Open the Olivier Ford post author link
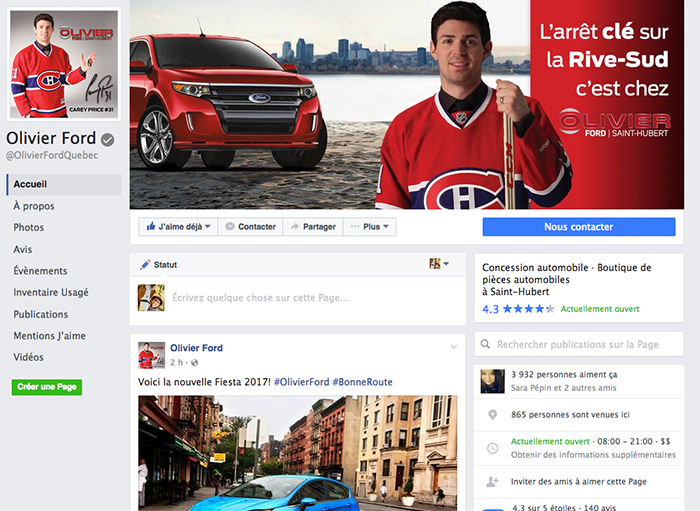The width and height of the screenshot is (700, 511). click(196, 348)
